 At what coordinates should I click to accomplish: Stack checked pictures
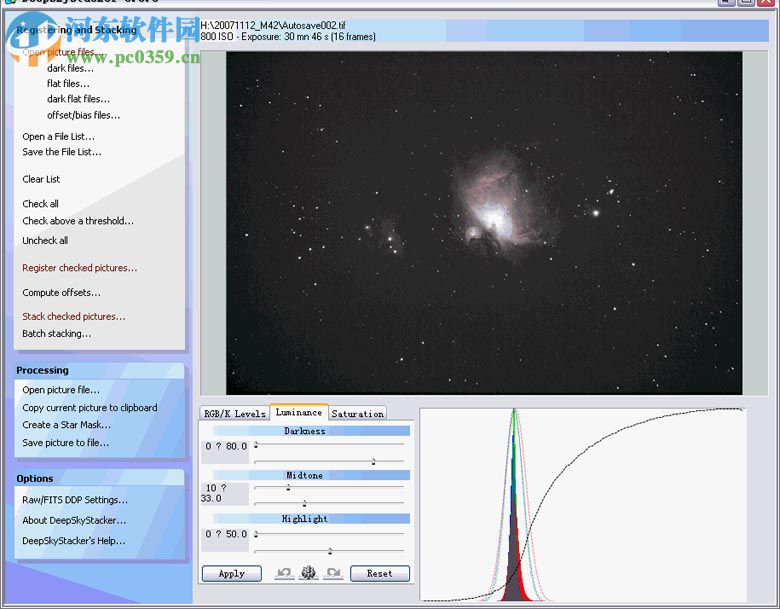pos(74,316)
